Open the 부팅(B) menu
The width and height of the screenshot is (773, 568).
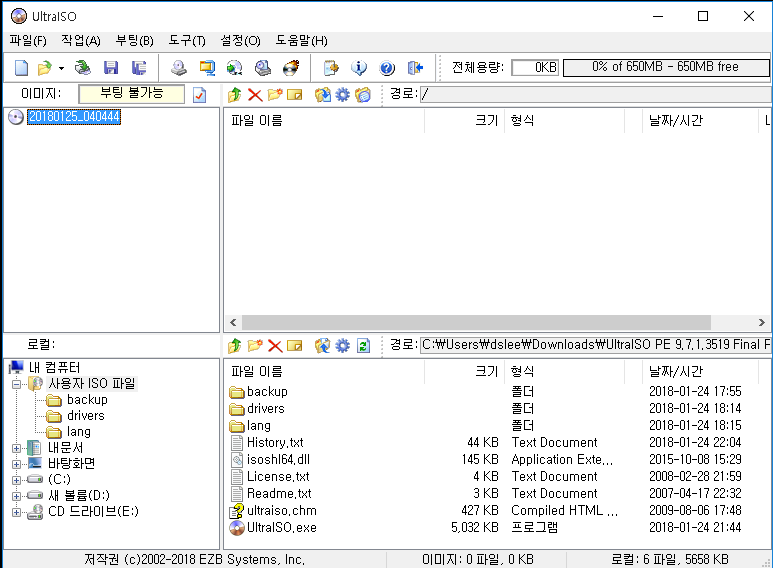(135, 40)
